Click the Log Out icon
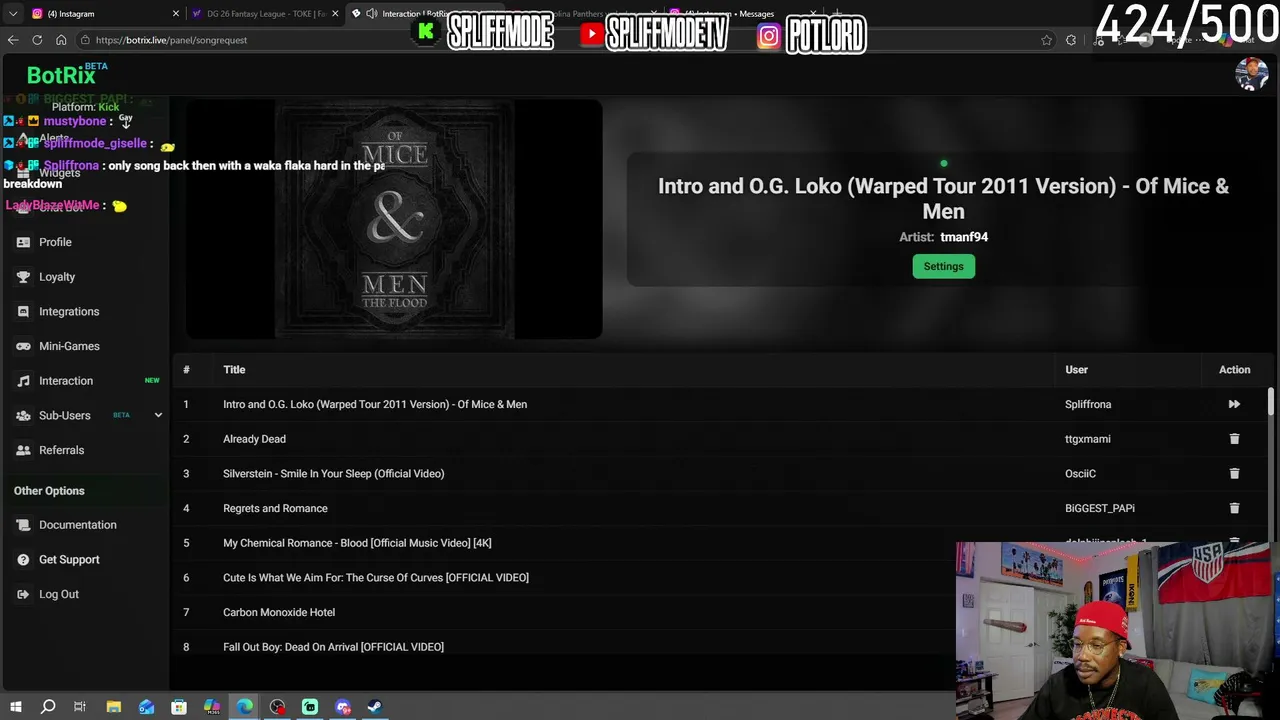Screen dimensions: 1280x720 (23, 594)
